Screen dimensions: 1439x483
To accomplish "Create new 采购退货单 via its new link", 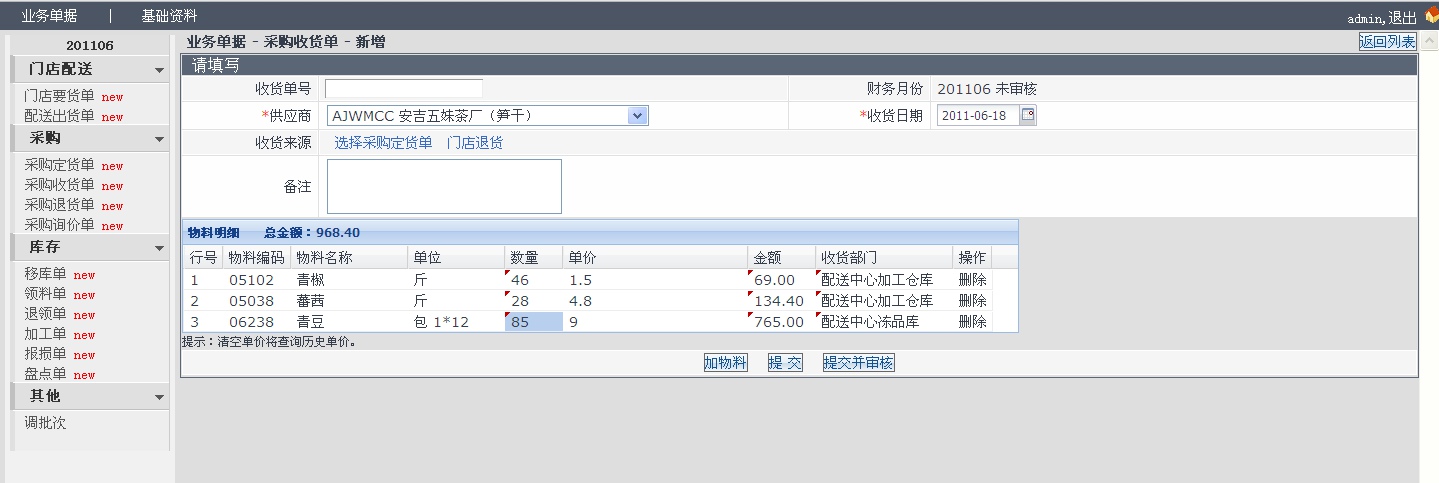I will pyautogui.click(x=112, y=206).
